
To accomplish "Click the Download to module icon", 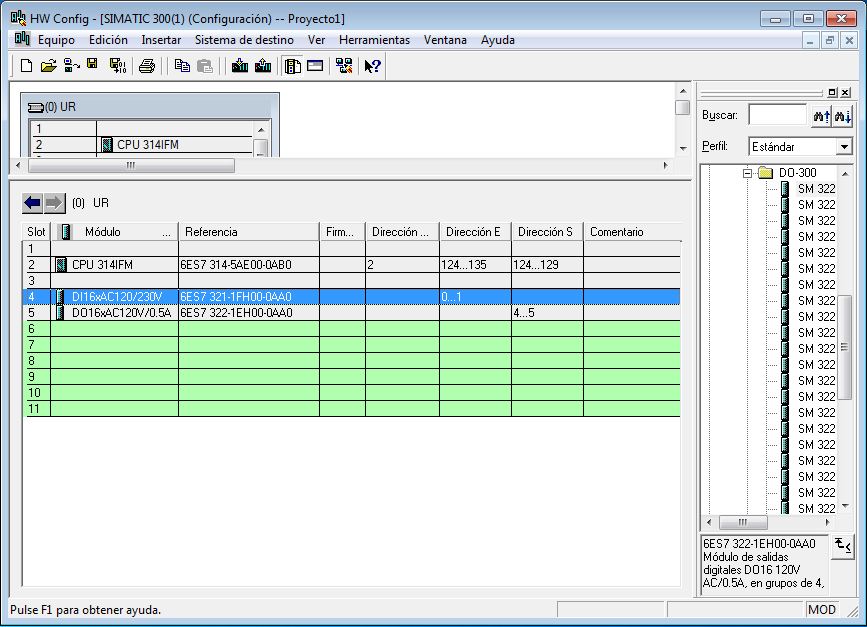I will 240,66.
